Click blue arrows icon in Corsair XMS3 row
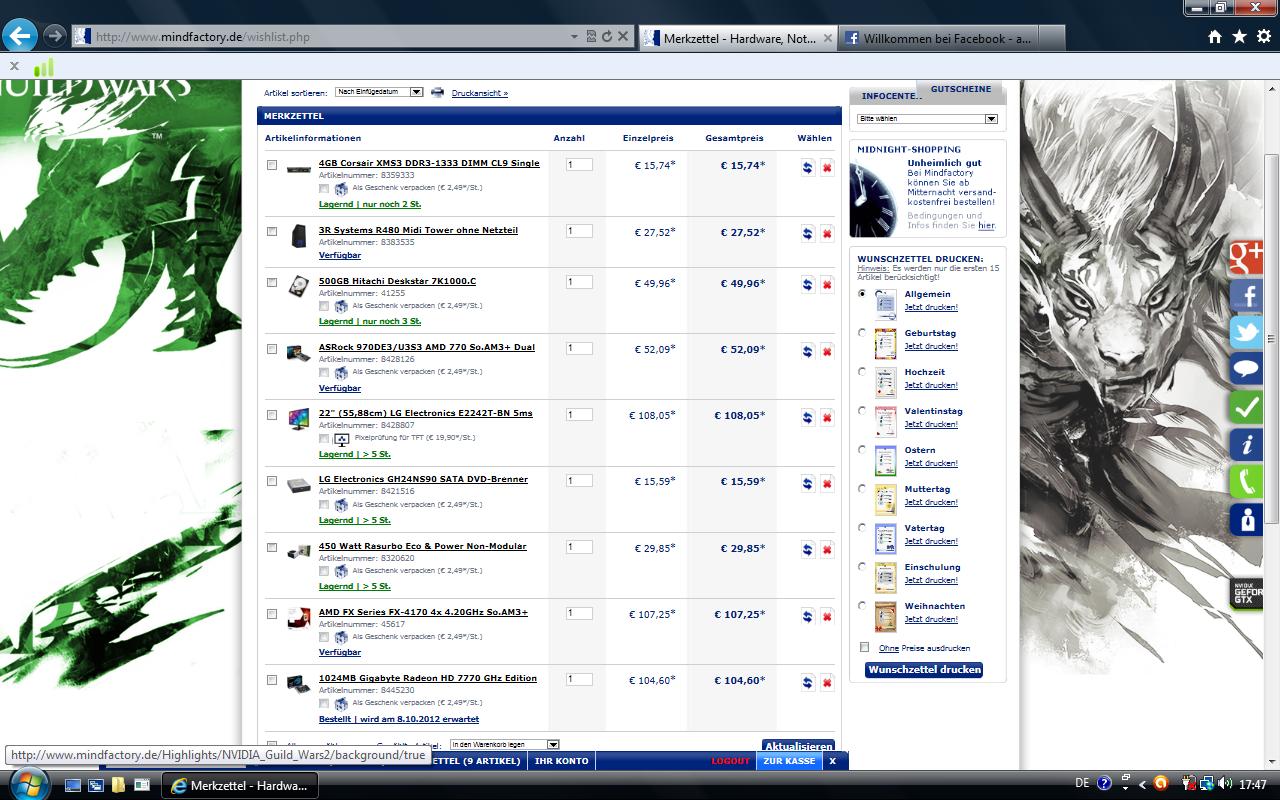The height and width of the screenshot is (800, 1280). coord(807,168)
